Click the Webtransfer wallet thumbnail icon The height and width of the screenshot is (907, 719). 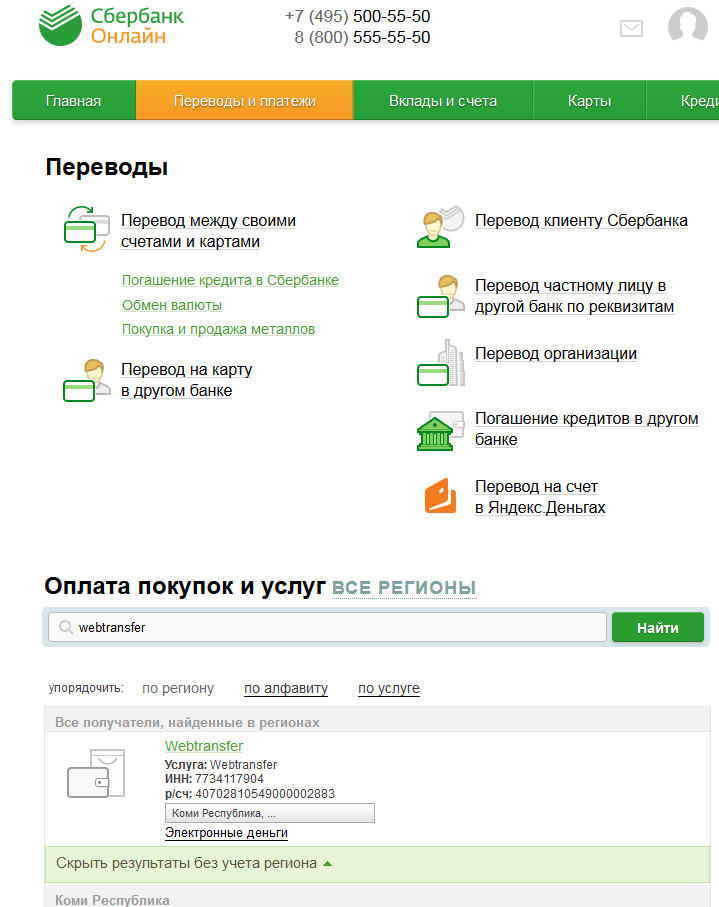point(95,776)
